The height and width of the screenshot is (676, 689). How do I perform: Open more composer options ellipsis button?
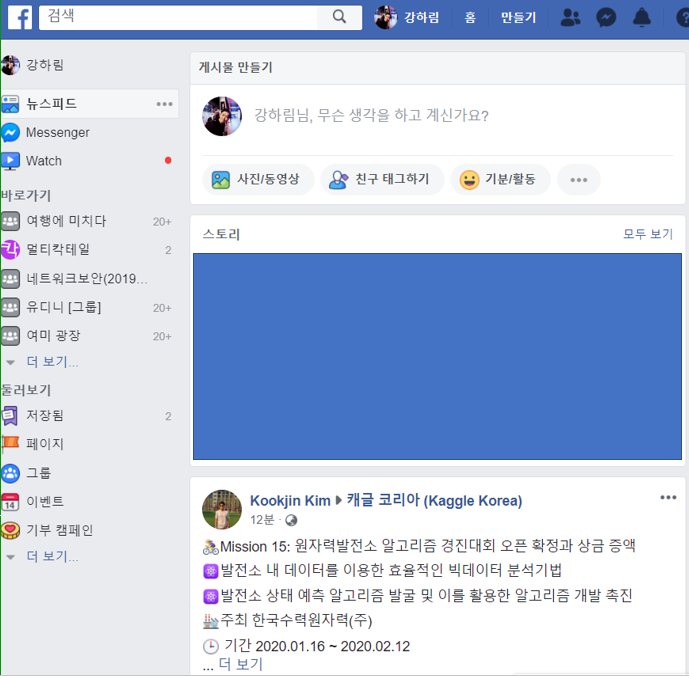pyautogui.click(x=578, y=180)
